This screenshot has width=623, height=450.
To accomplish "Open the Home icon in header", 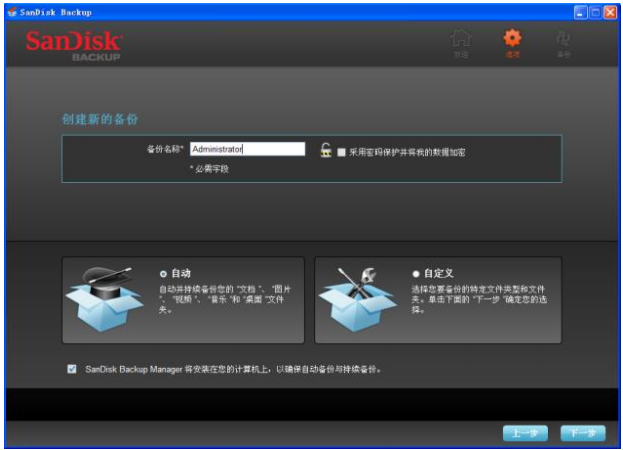I will click(461, 43).
